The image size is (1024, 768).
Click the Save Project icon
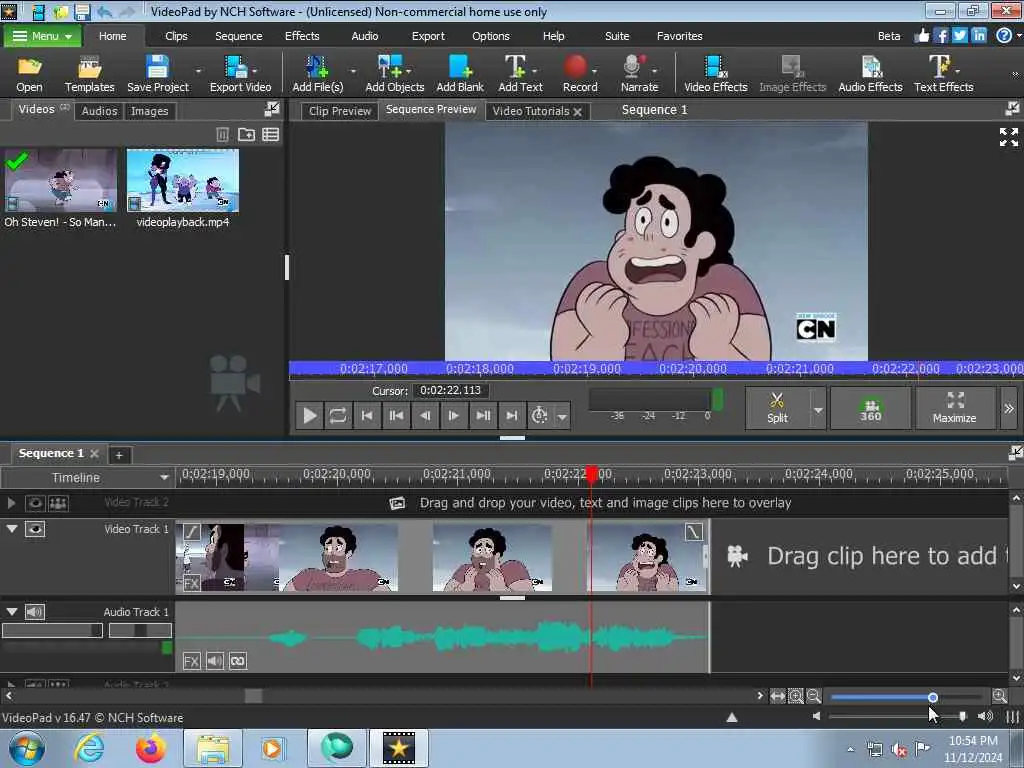point(157,74)
